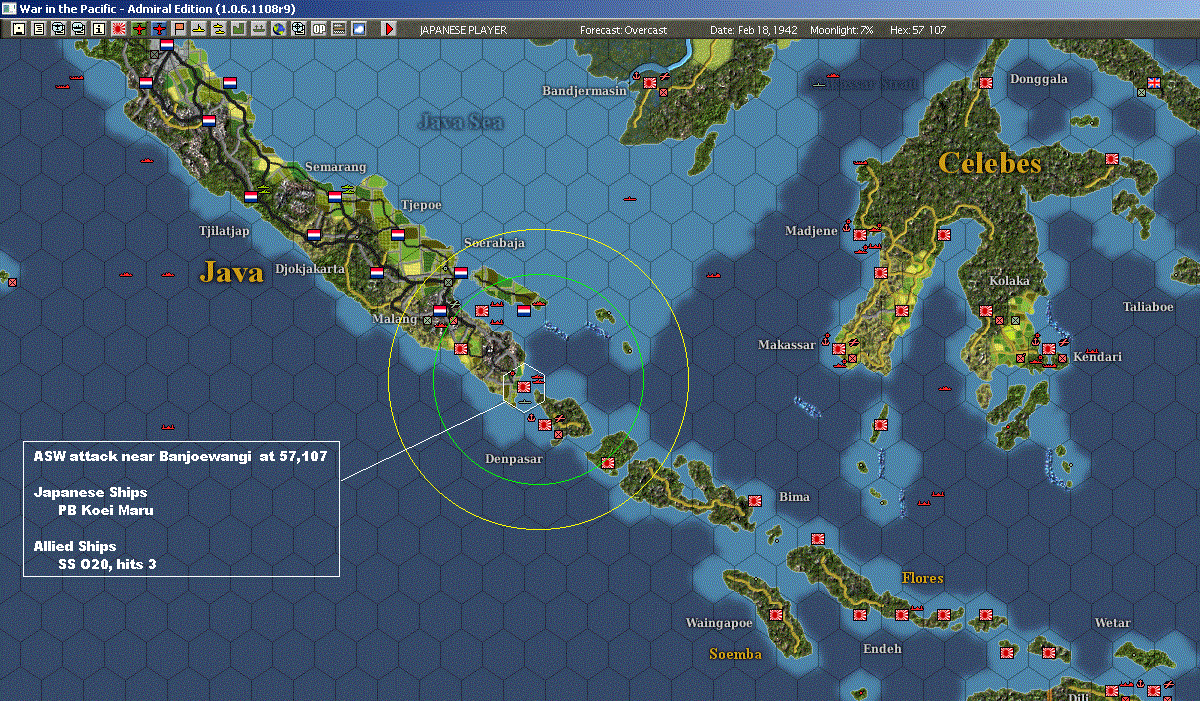Click the 'Wetar' island label
Viewport: 1200px width, 701px height.
click(x=1112, y=623)
